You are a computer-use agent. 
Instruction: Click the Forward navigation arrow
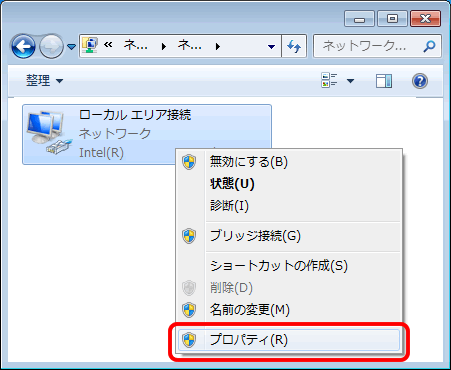click(51, 46)
